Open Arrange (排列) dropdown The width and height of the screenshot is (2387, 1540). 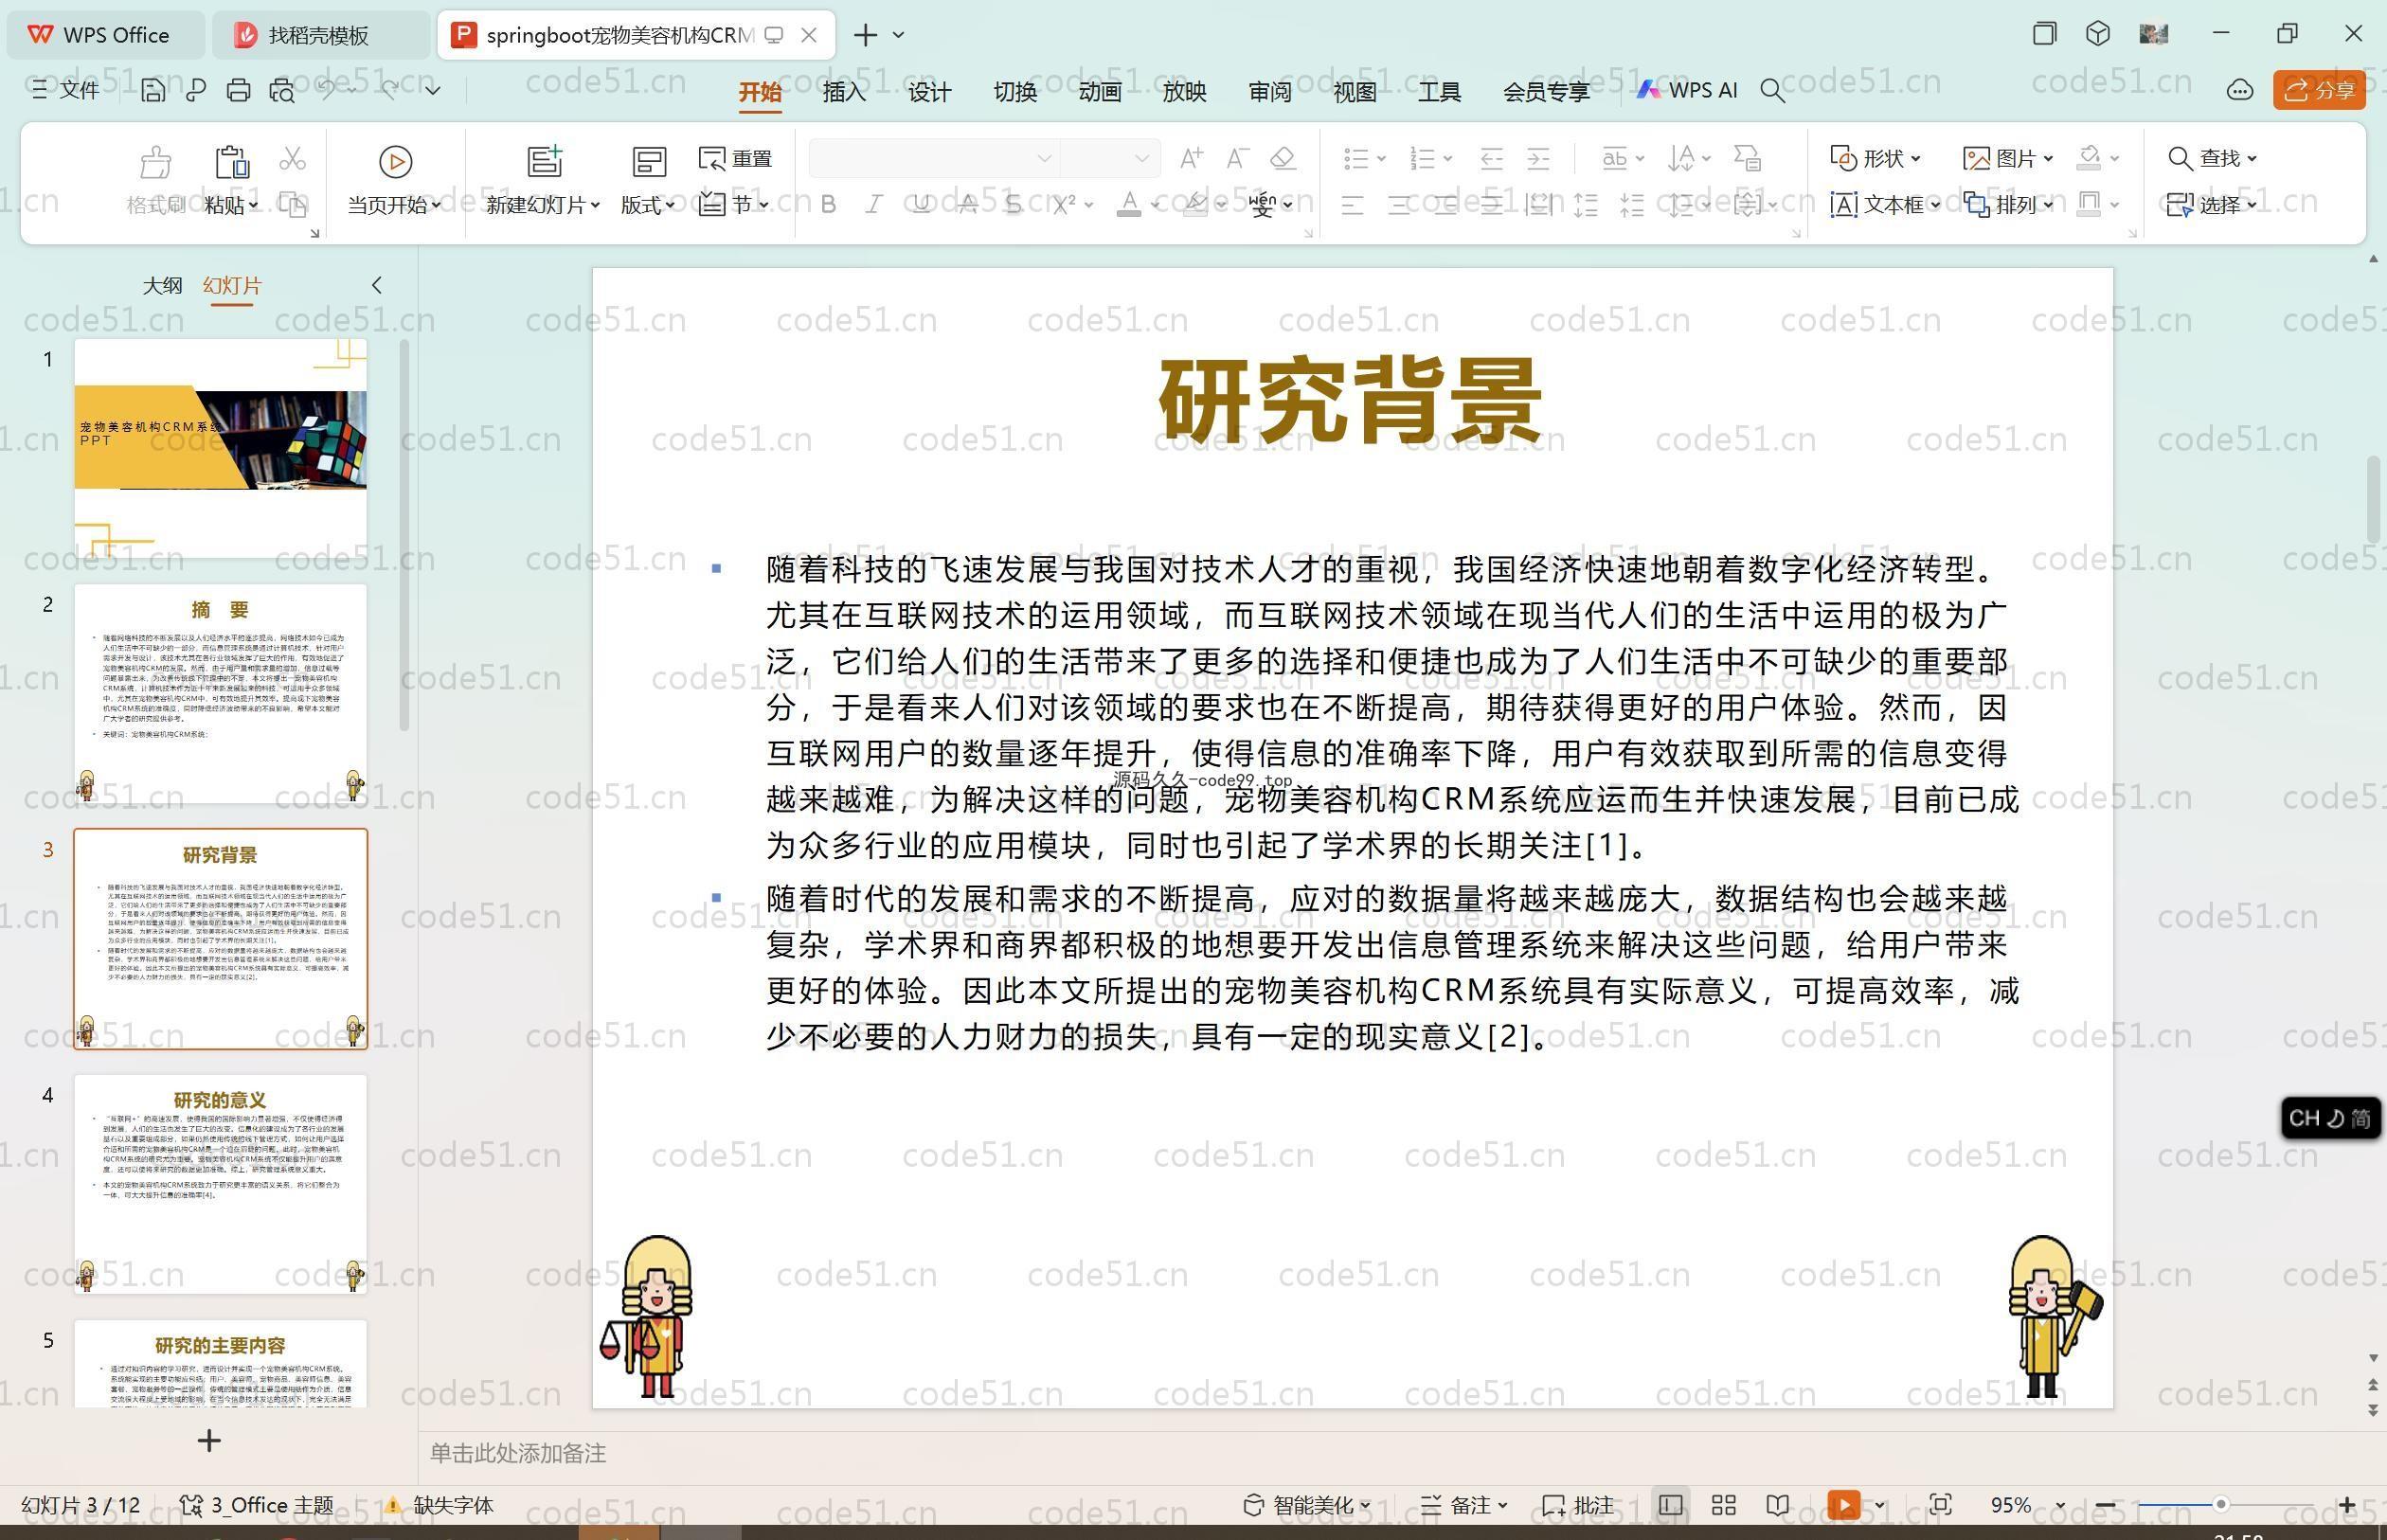(x=2008, y=204)
